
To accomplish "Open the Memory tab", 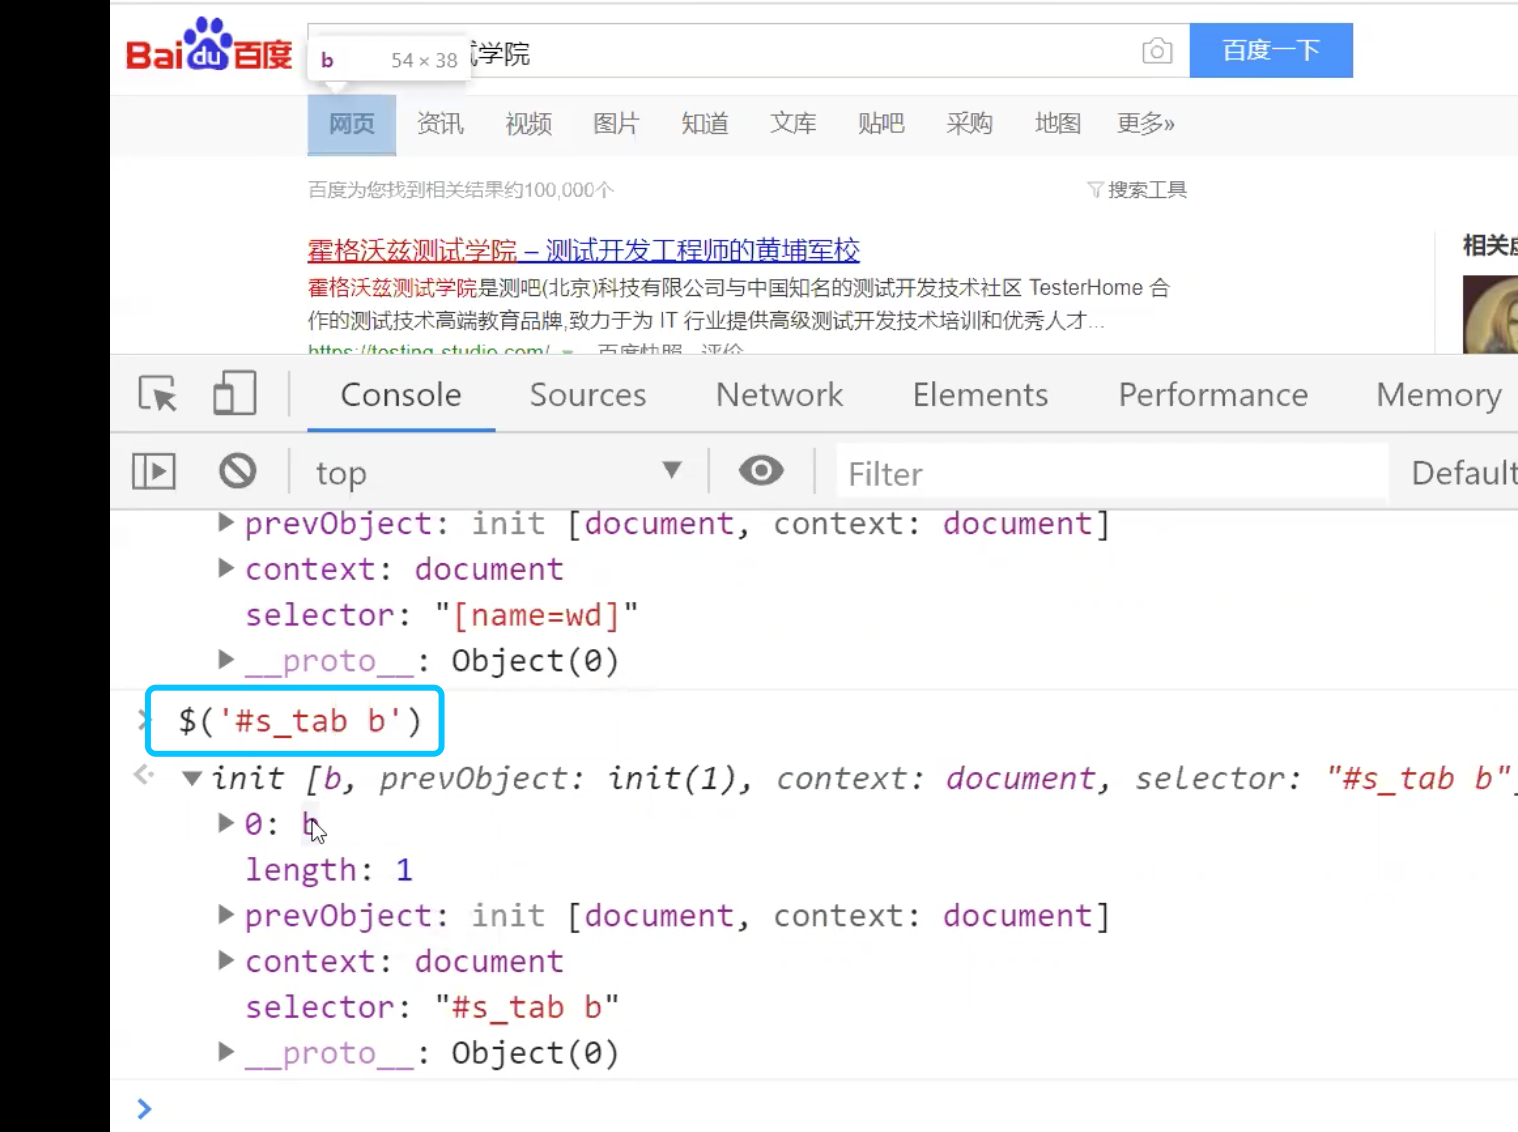I will point(1439,395).
